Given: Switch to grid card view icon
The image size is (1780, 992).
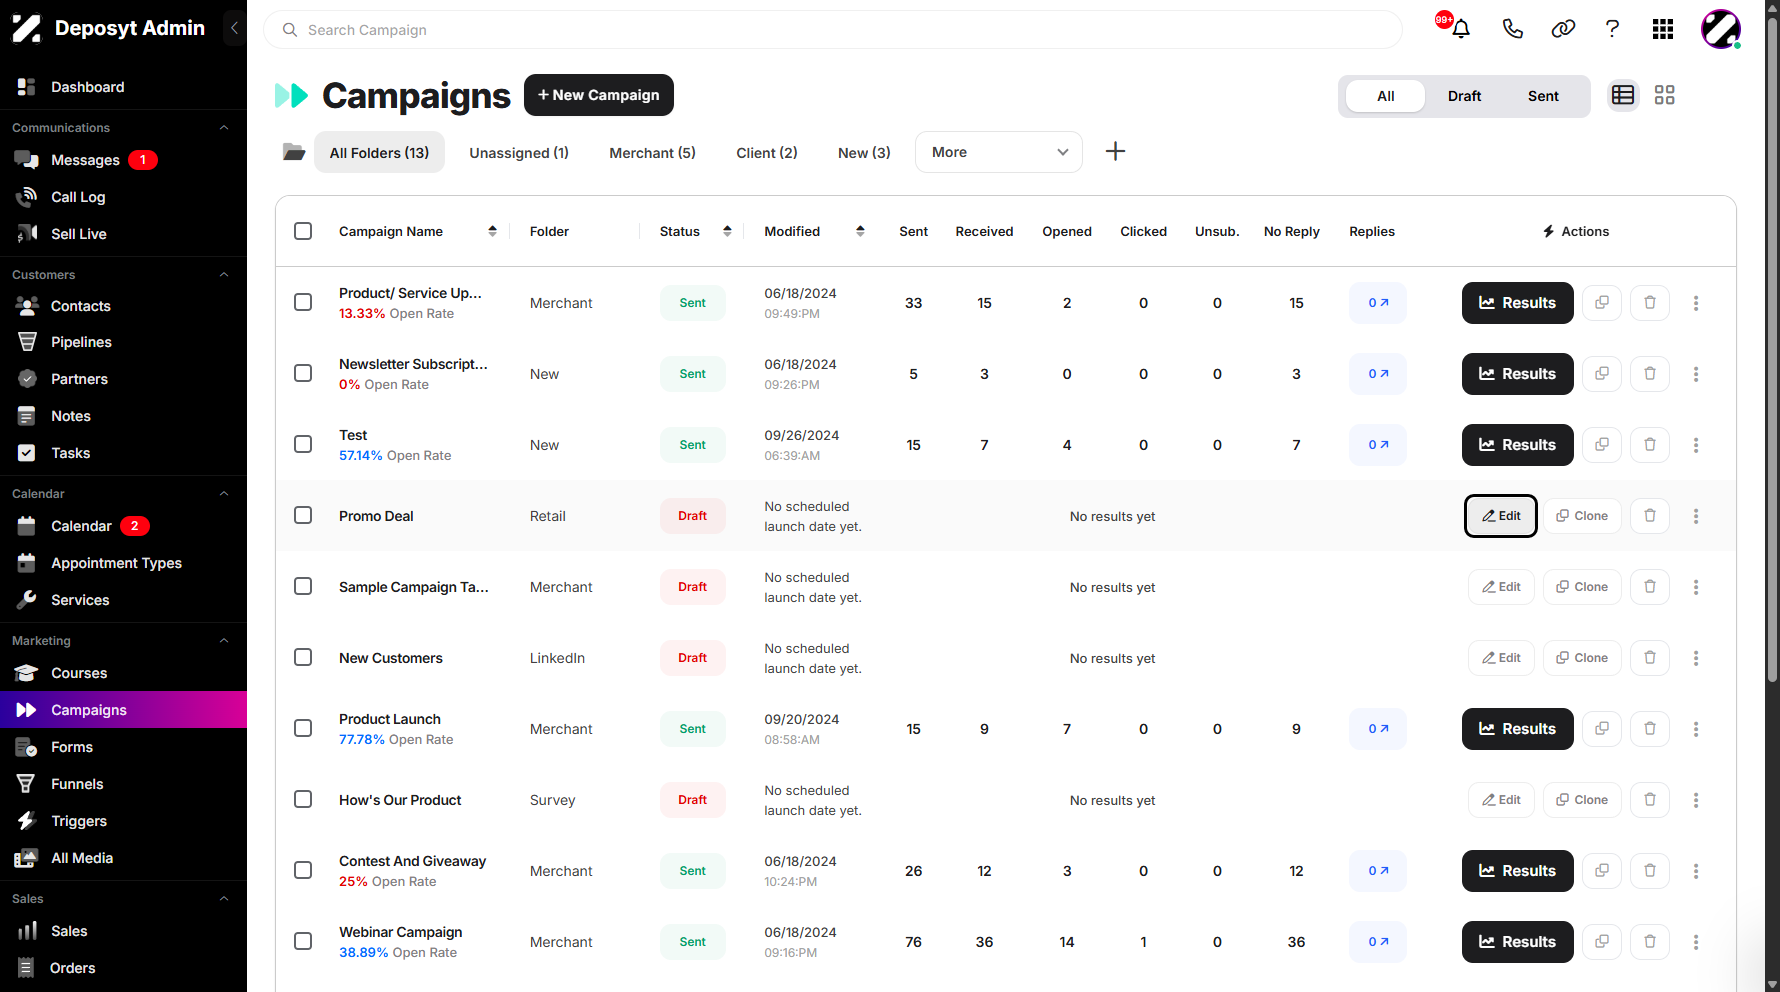Looking at the screenshot, I should [x=1664, y=95].
